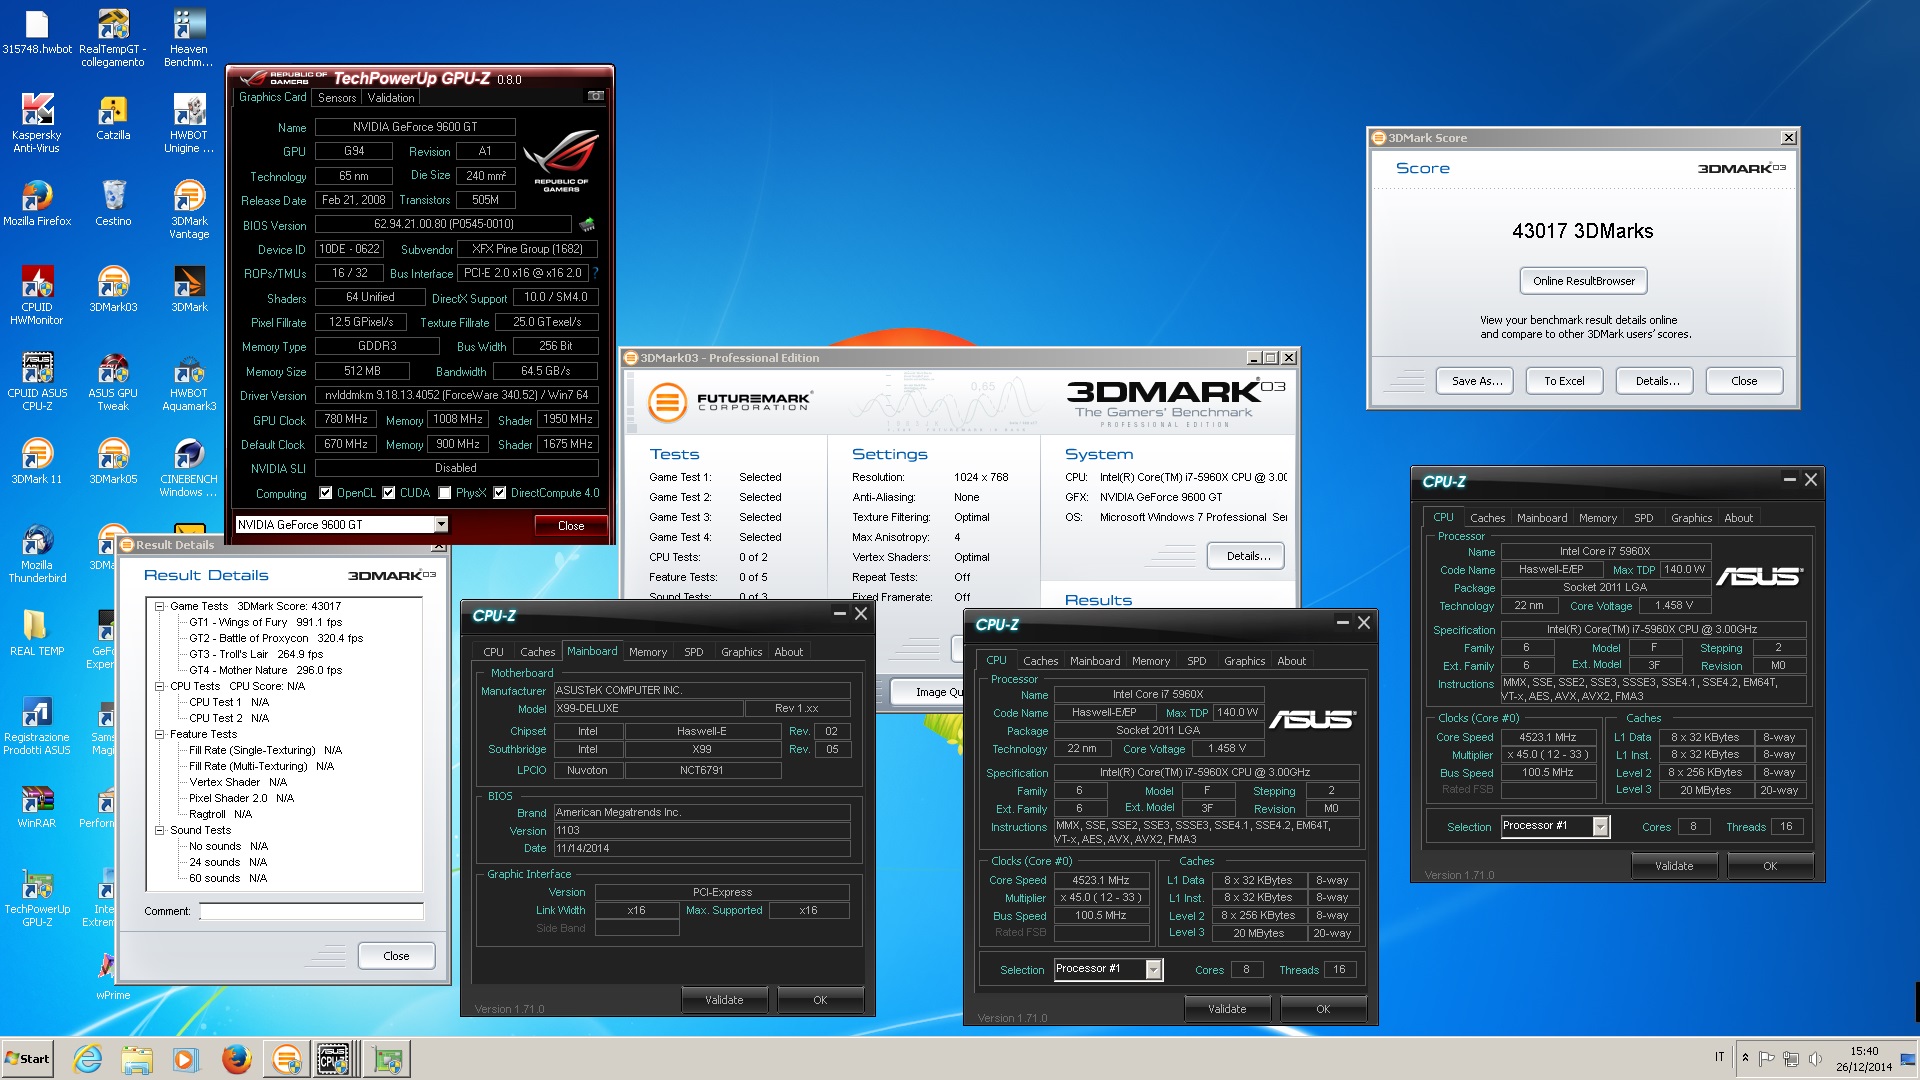Open CPUID ASUS CPU-Z desktop icon
Image resolution: width=1920 pixels, height=1080 pixels.
(x=37, y=382)
